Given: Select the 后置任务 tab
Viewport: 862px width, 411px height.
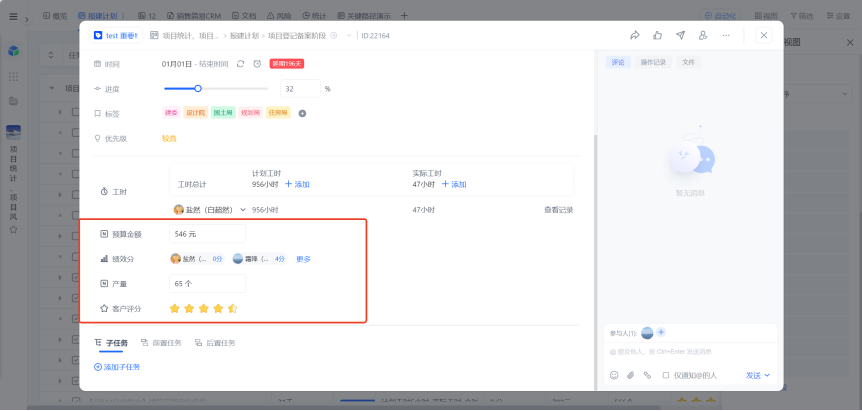Looking at the screenshot, I should (x=215, y=343).
